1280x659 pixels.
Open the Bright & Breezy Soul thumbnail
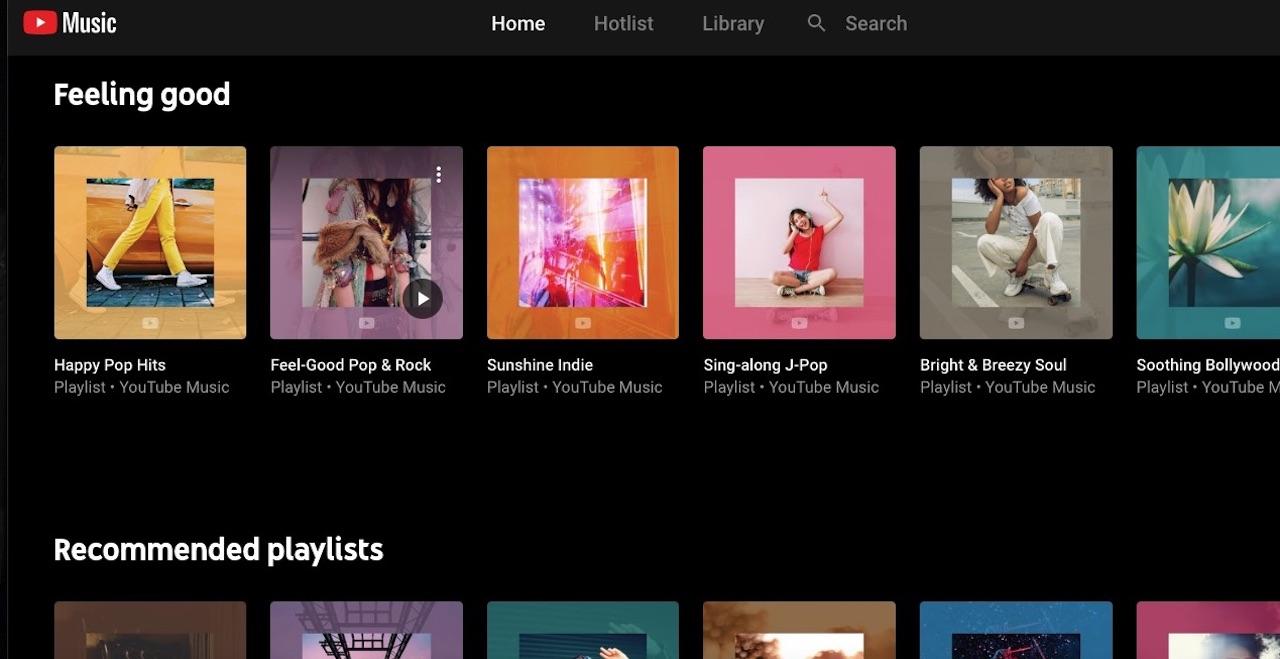[1016, 243]
